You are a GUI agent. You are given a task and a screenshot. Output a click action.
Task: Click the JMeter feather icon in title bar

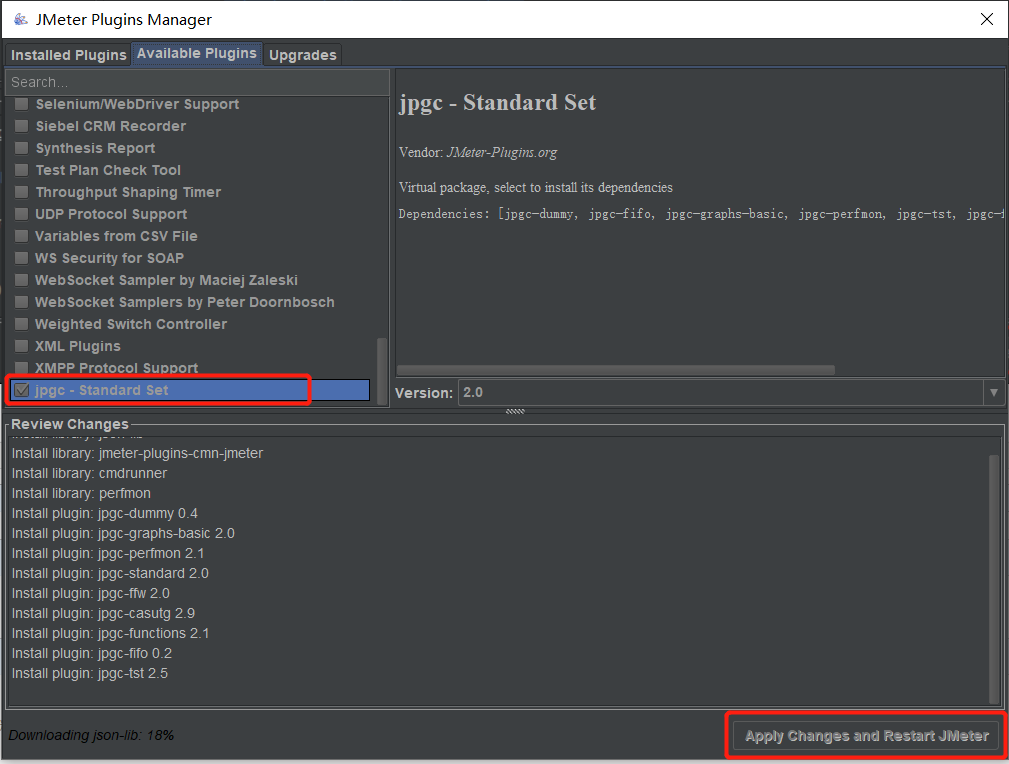[x=21, y=19]
